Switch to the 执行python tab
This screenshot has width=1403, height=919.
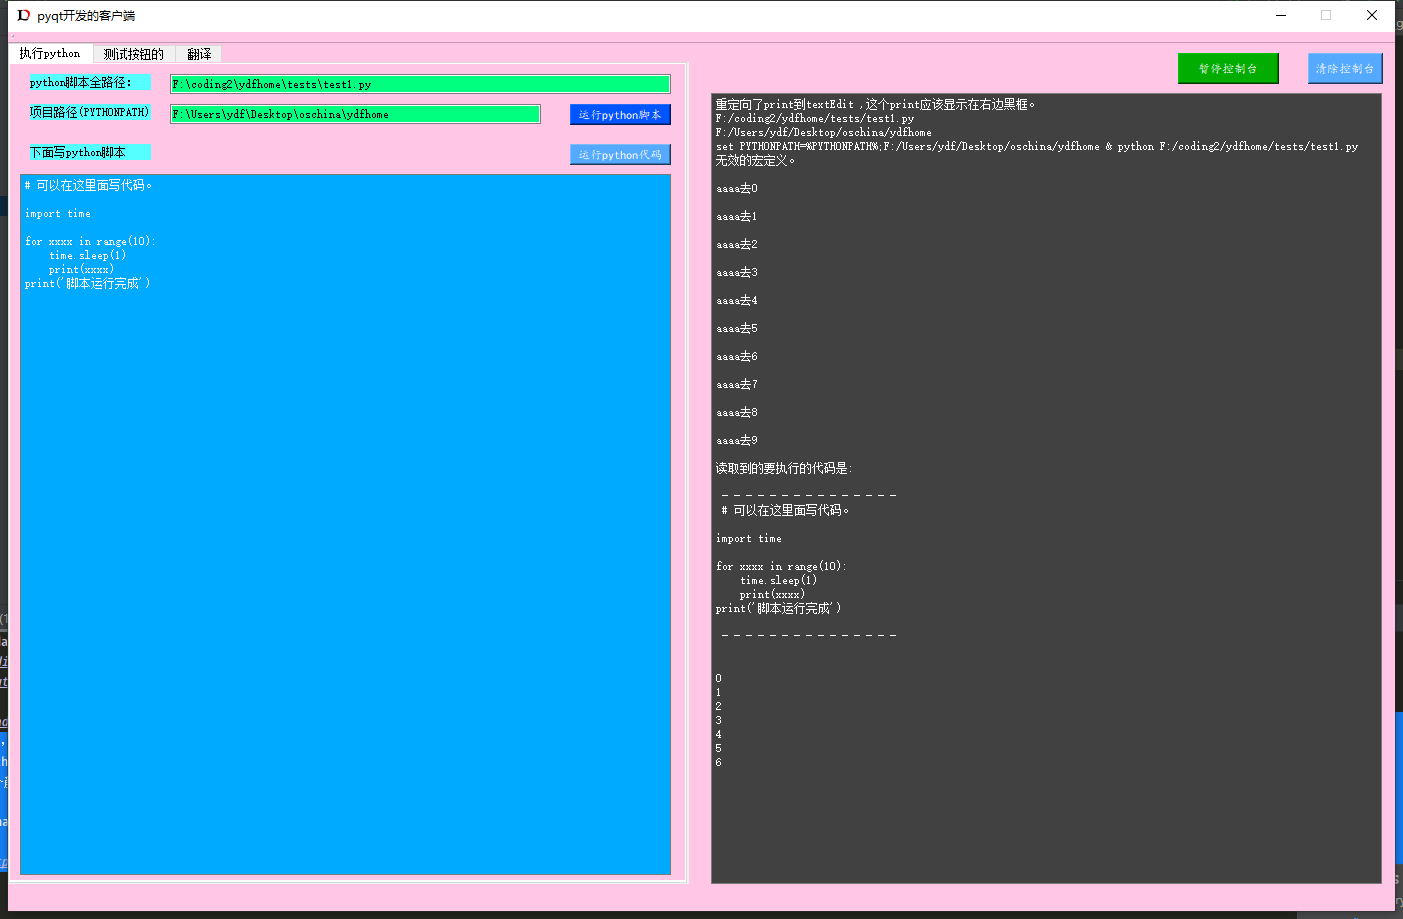pyautogui.click(x=50, y=53)
